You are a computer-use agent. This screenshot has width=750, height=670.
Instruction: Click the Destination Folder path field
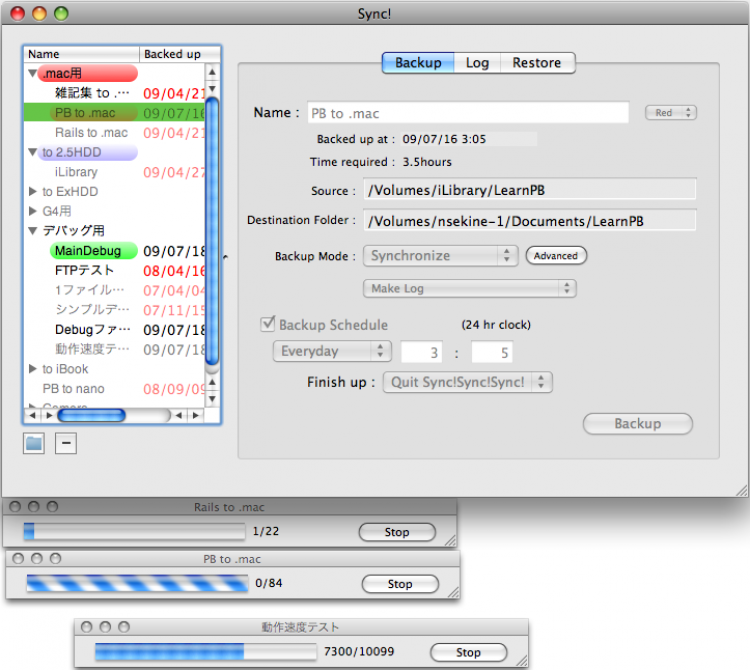[529, 221]
